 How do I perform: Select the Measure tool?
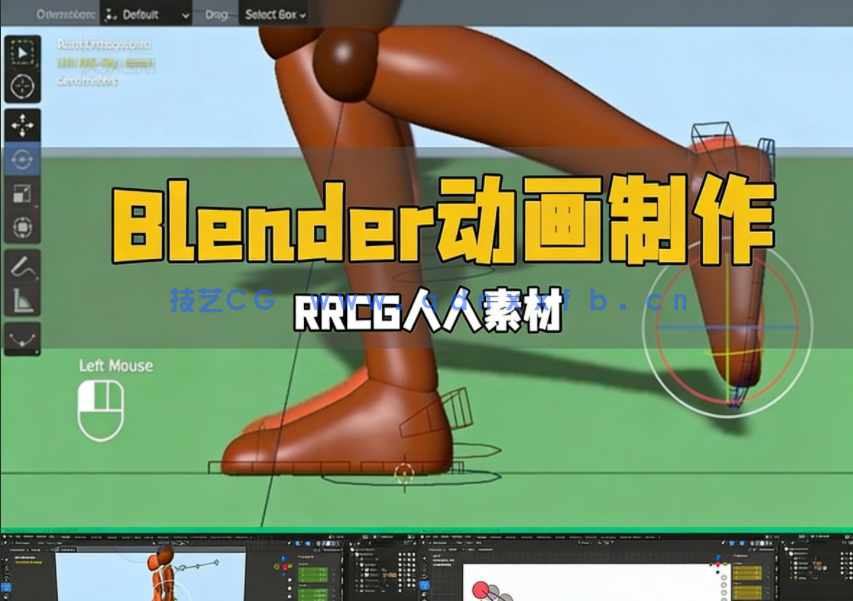[20, 301]
